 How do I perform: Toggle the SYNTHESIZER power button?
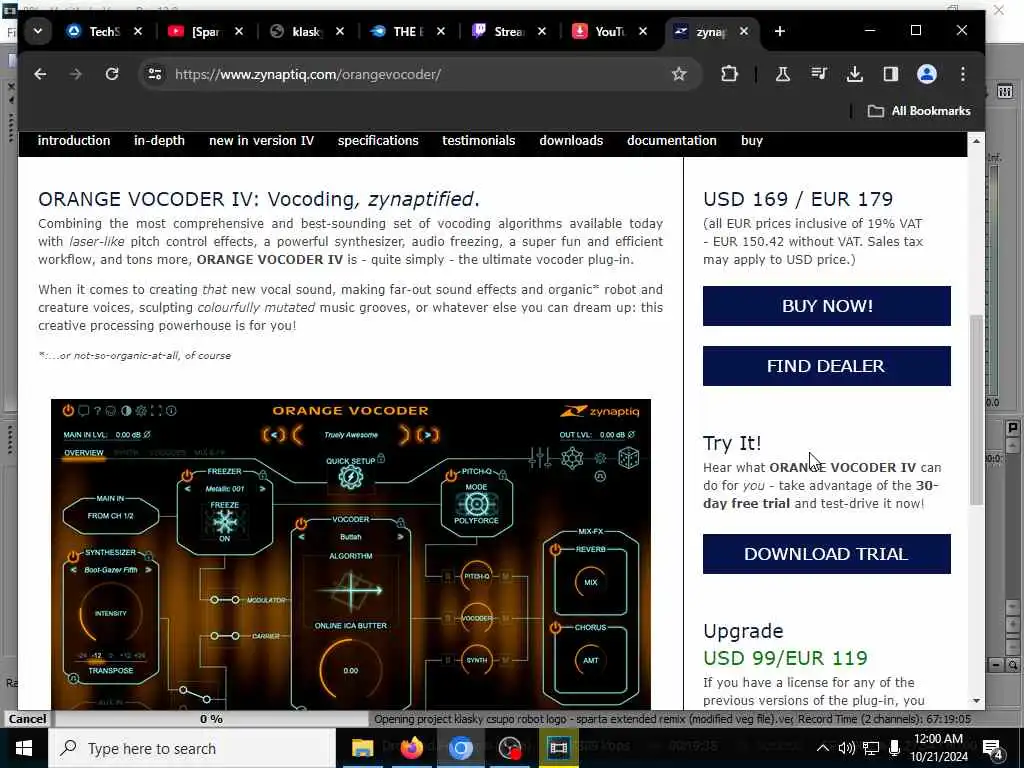tap(72, 556)
